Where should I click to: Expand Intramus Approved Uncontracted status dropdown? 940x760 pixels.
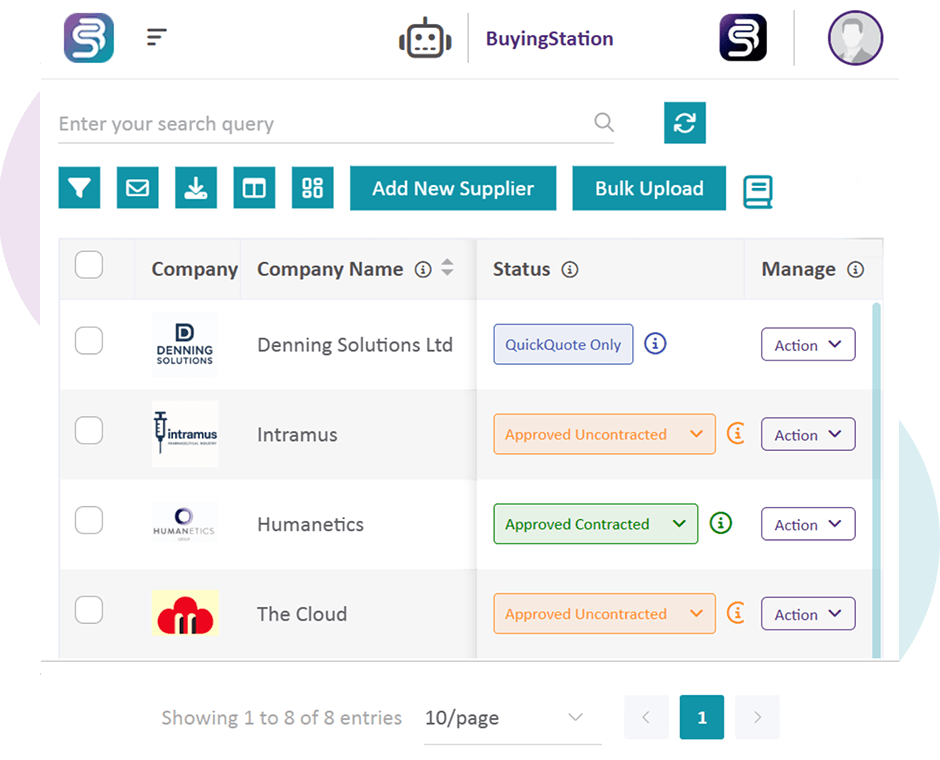tap(604, 435)
